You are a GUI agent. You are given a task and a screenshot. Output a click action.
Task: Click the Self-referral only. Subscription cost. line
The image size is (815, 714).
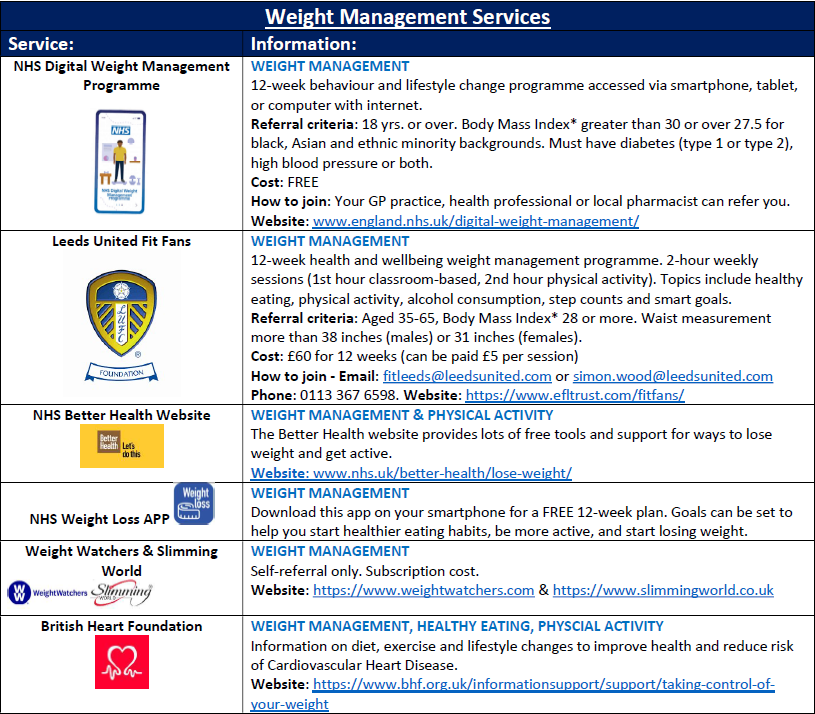click(x=365, y=572)
